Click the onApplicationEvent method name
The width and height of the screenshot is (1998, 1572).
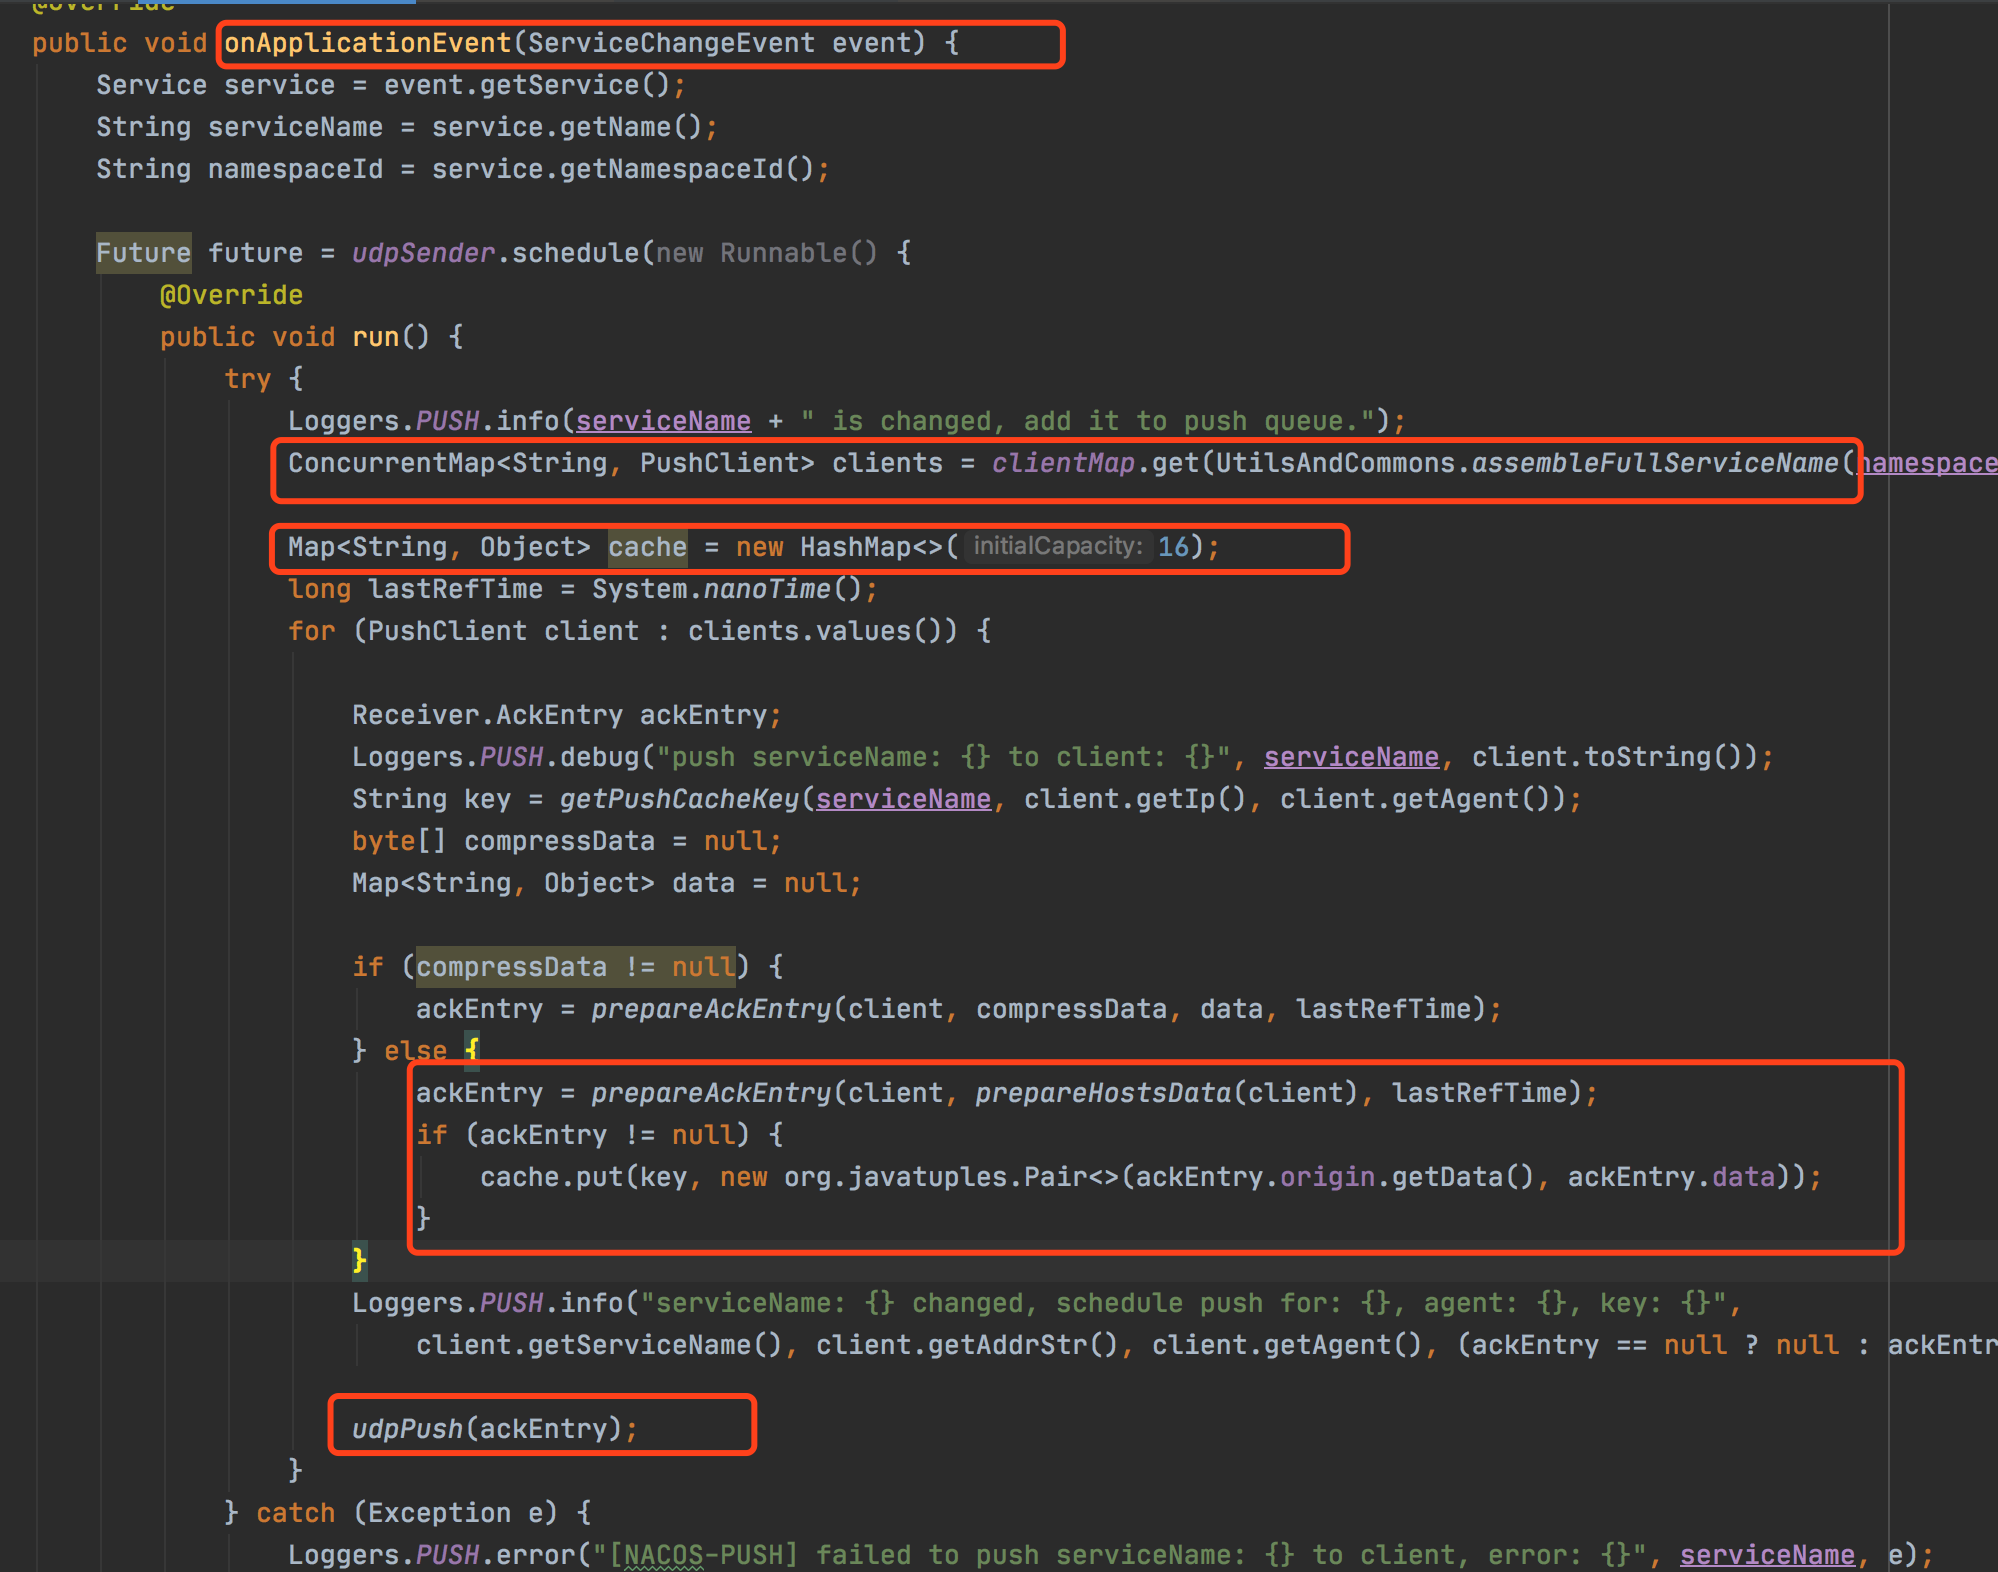[367, 43]
